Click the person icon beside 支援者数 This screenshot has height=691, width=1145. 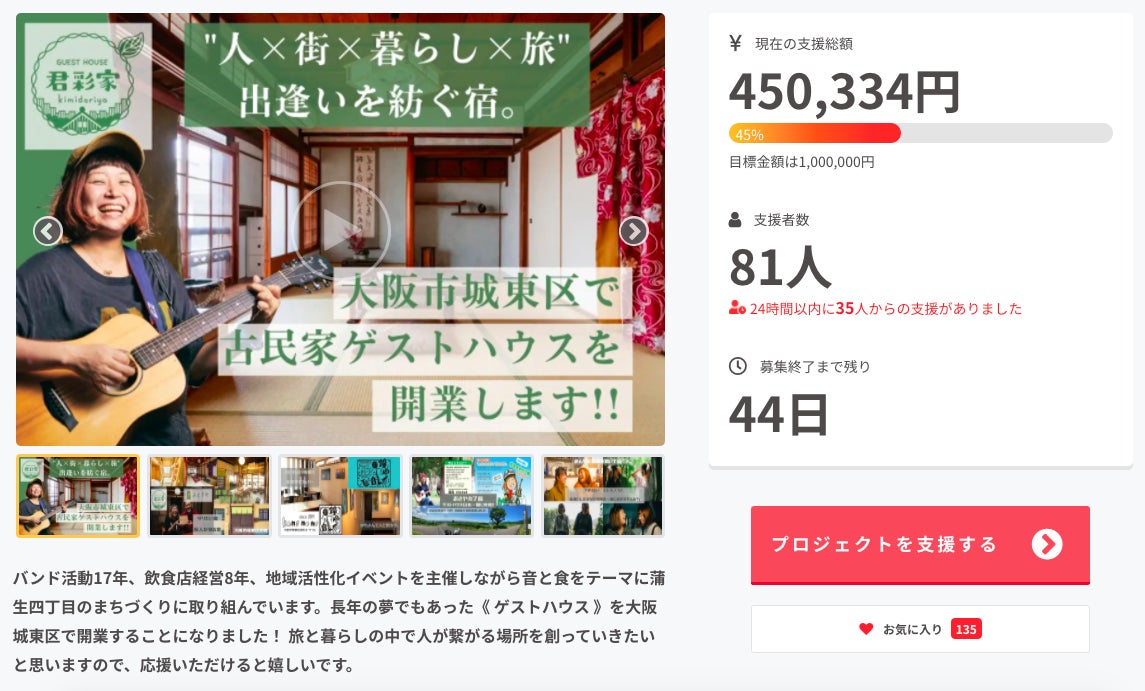(736, 219)
